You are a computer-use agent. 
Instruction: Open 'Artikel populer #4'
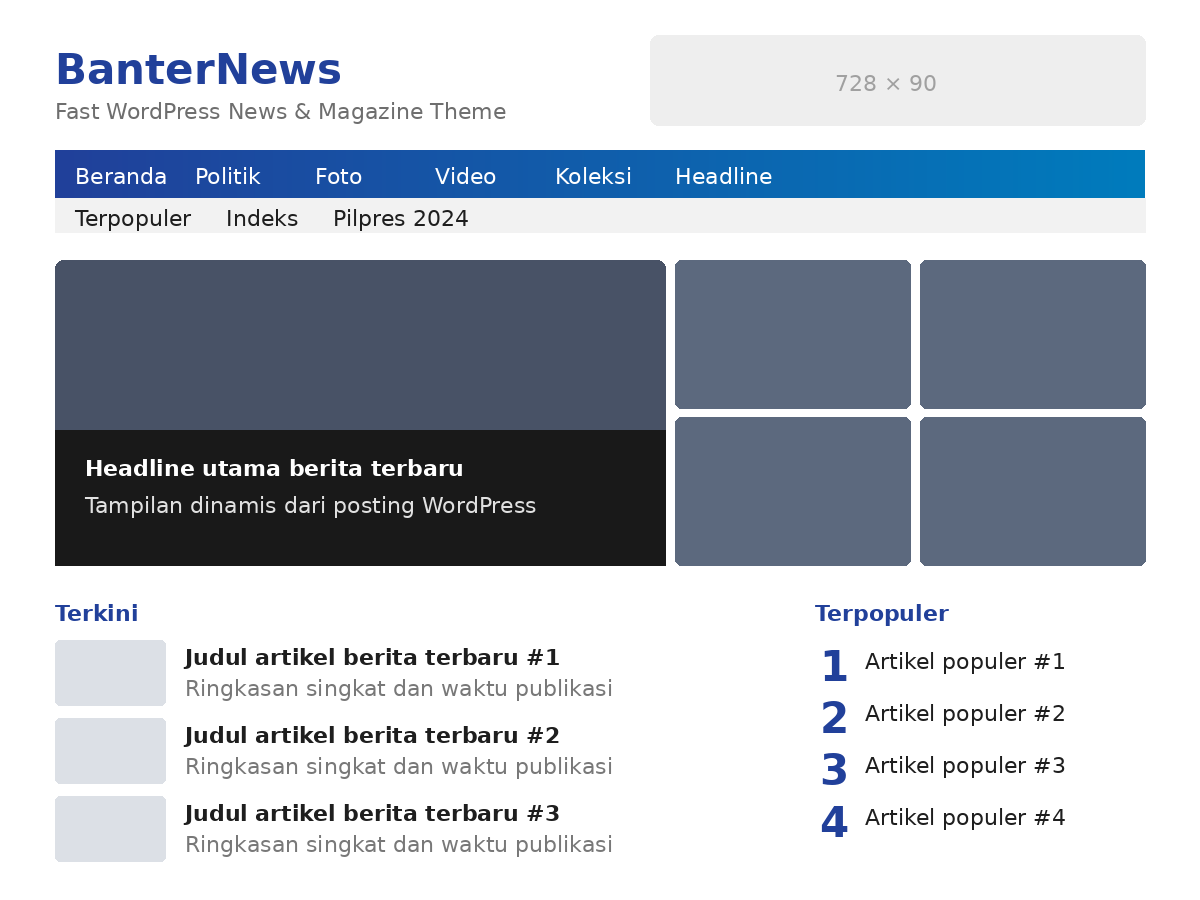coord(965,818)
